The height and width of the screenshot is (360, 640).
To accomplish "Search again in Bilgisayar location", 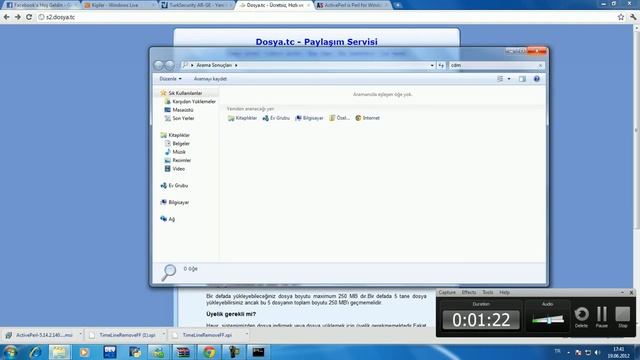I will point(309,118).
